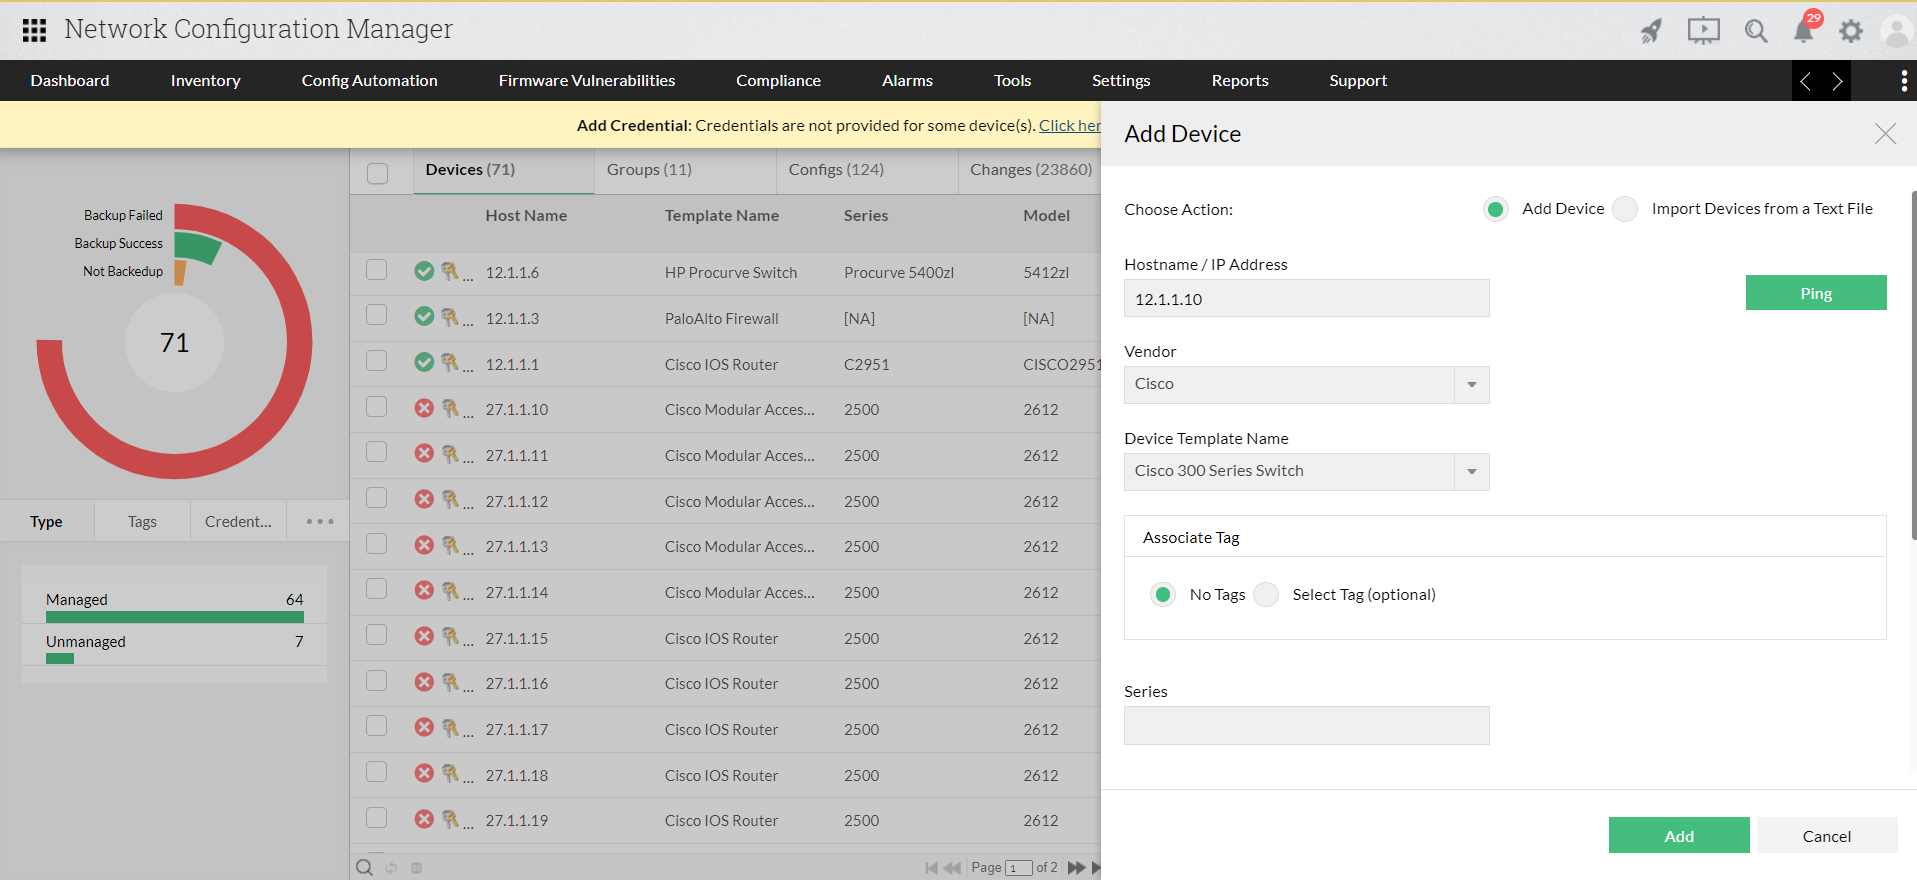Click the Hostname / IP Address input field
The width and height of the screenshot is (1917, 880).
(x=1307, y=298)
